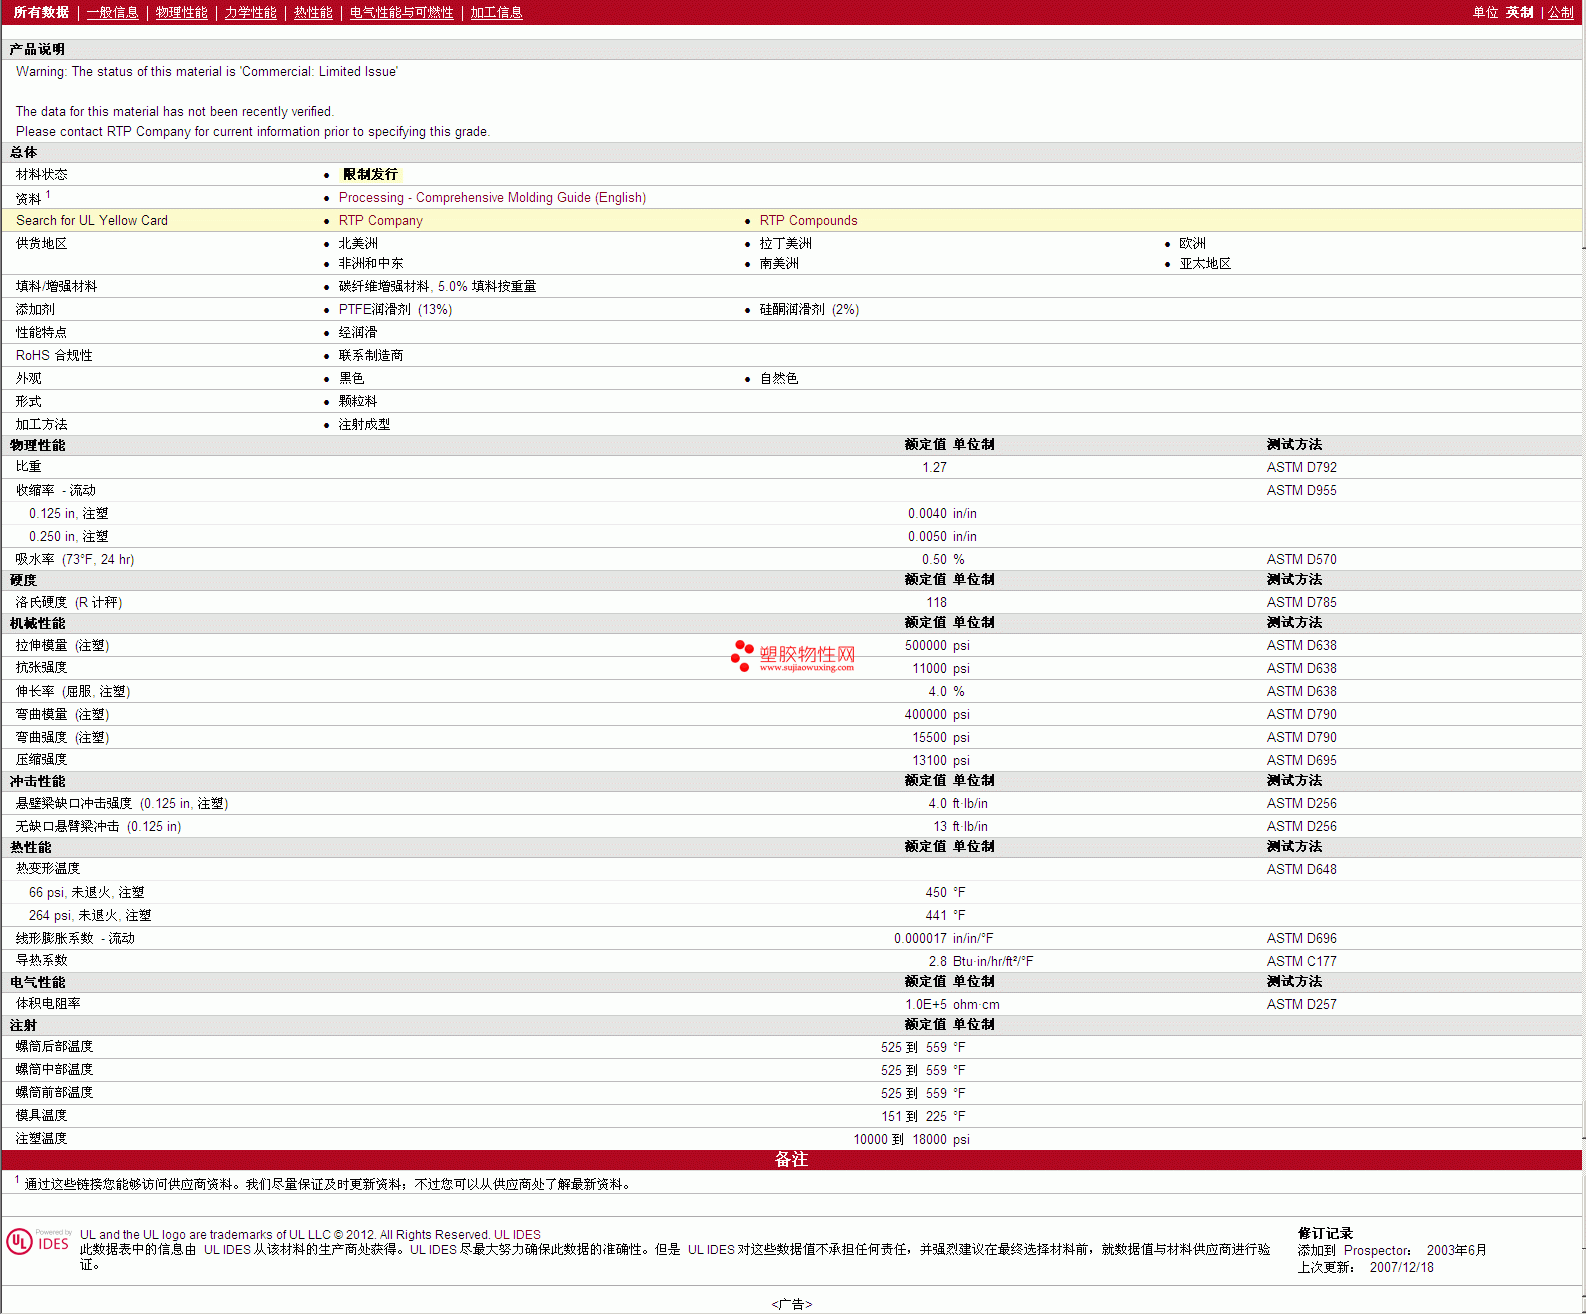The height and width of the screenshot is (1314, 1586).
Task: Switch to the 物理性能 tab
Action: point(181,12)
